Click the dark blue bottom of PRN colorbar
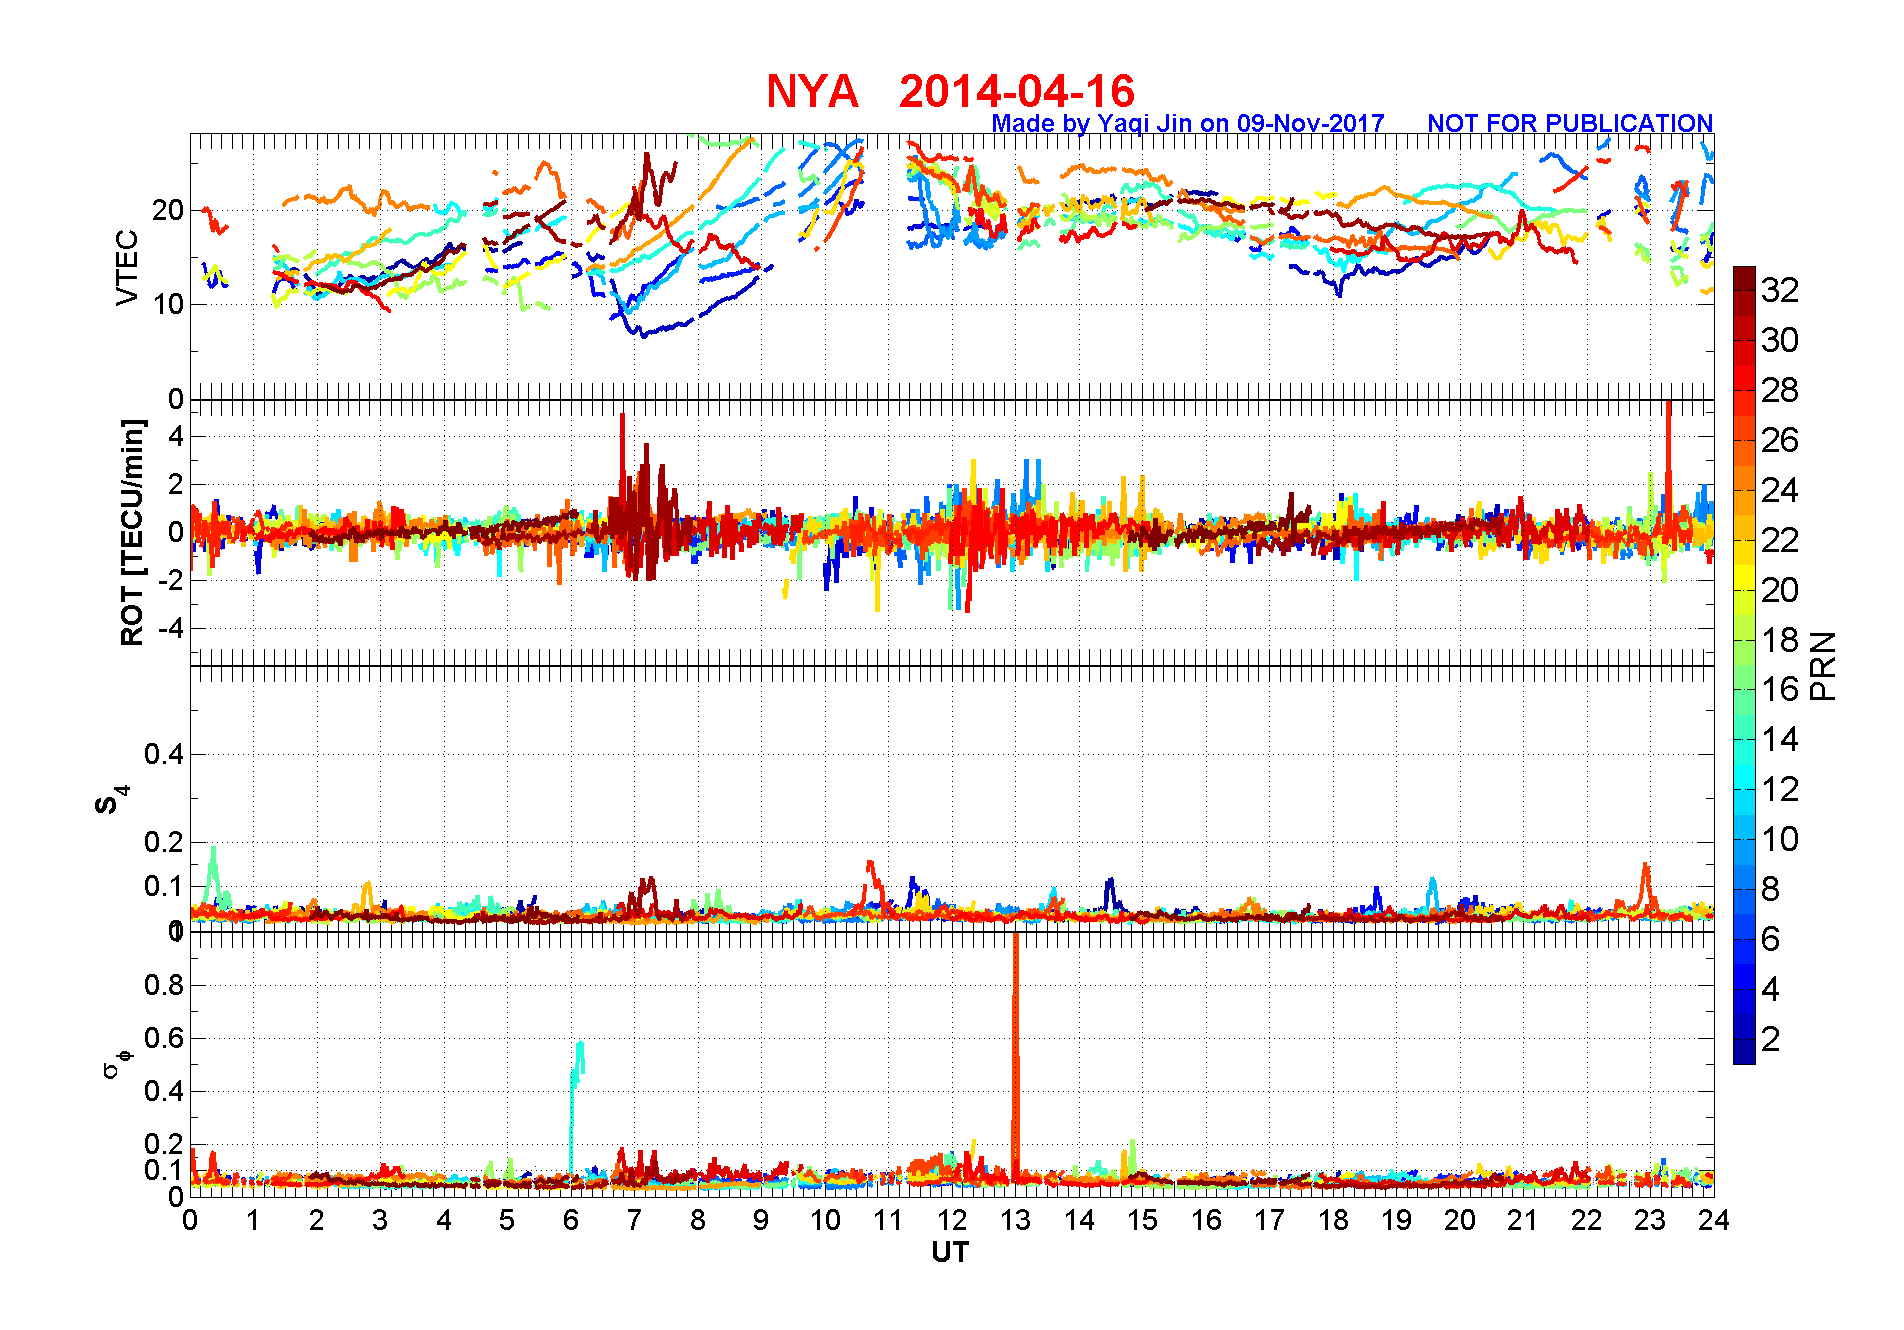 (1744, 1052)
